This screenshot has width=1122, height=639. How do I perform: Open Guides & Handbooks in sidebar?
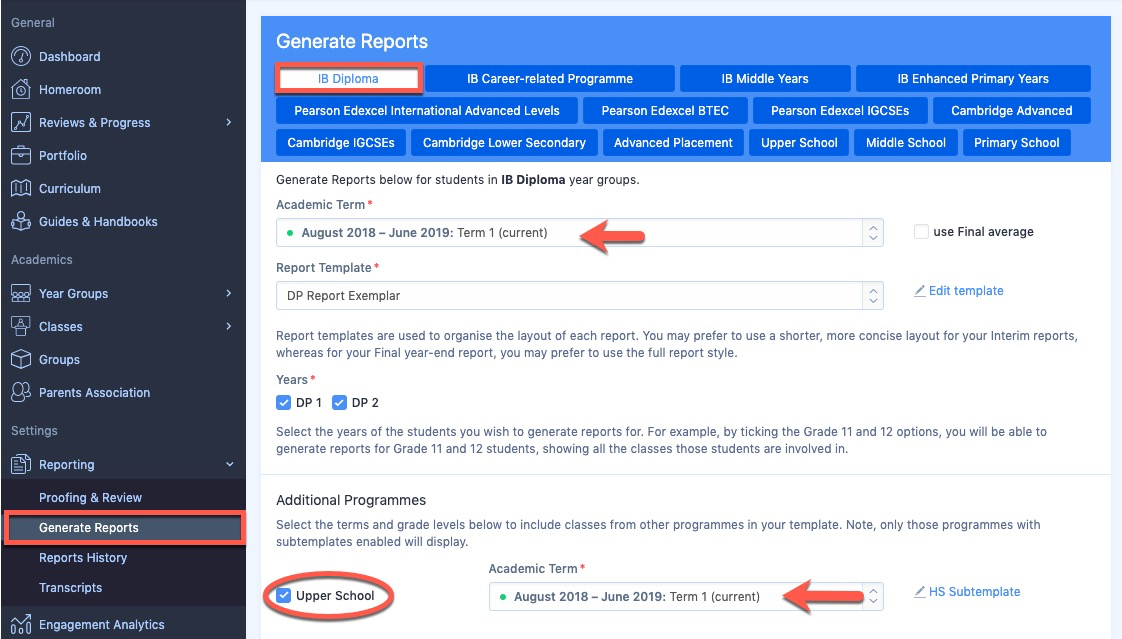pos(98,221)
